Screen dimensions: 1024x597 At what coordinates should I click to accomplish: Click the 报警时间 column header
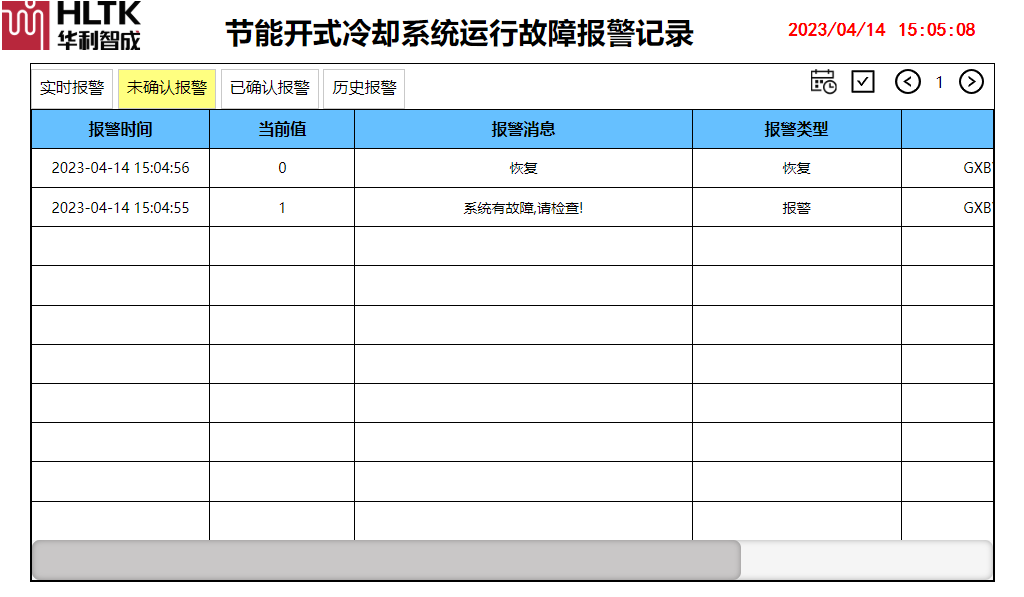(120, 129)
